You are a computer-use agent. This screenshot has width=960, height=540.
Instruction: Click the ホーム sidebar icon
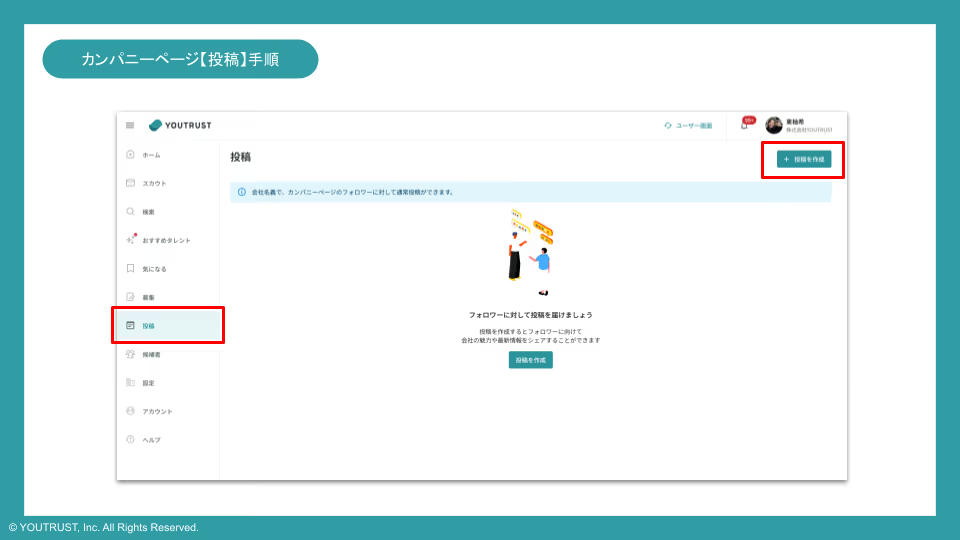(x=130, y=155)
